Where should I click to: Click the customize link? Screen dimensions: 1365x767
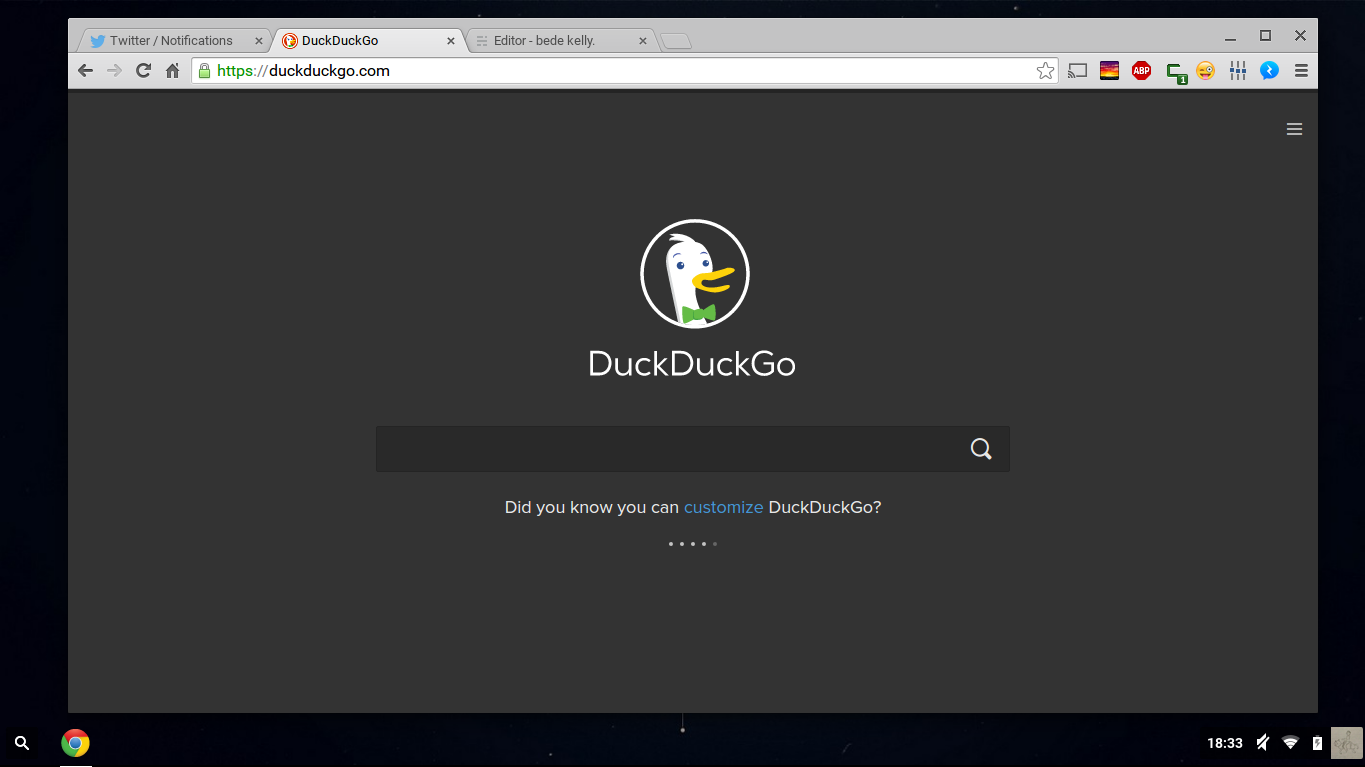click(723, 507)
